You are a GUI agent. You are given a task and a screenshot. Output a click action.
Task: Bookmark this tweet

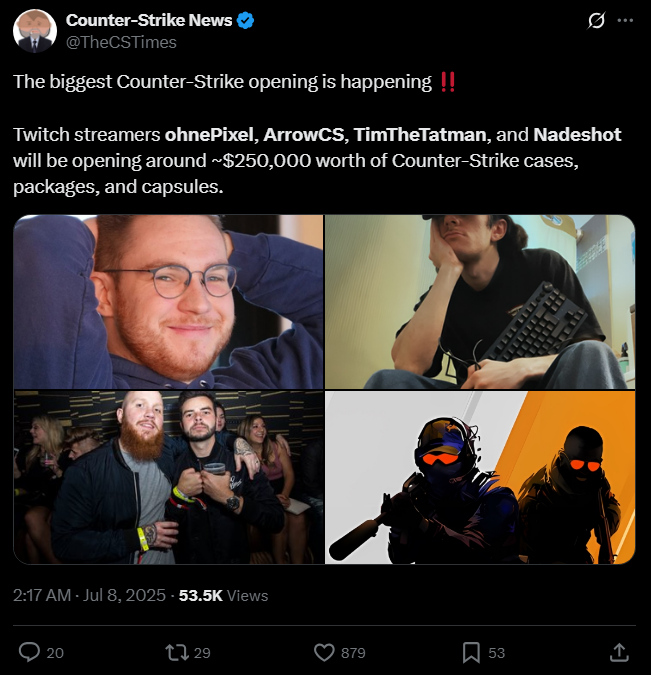tap(471, 653)
